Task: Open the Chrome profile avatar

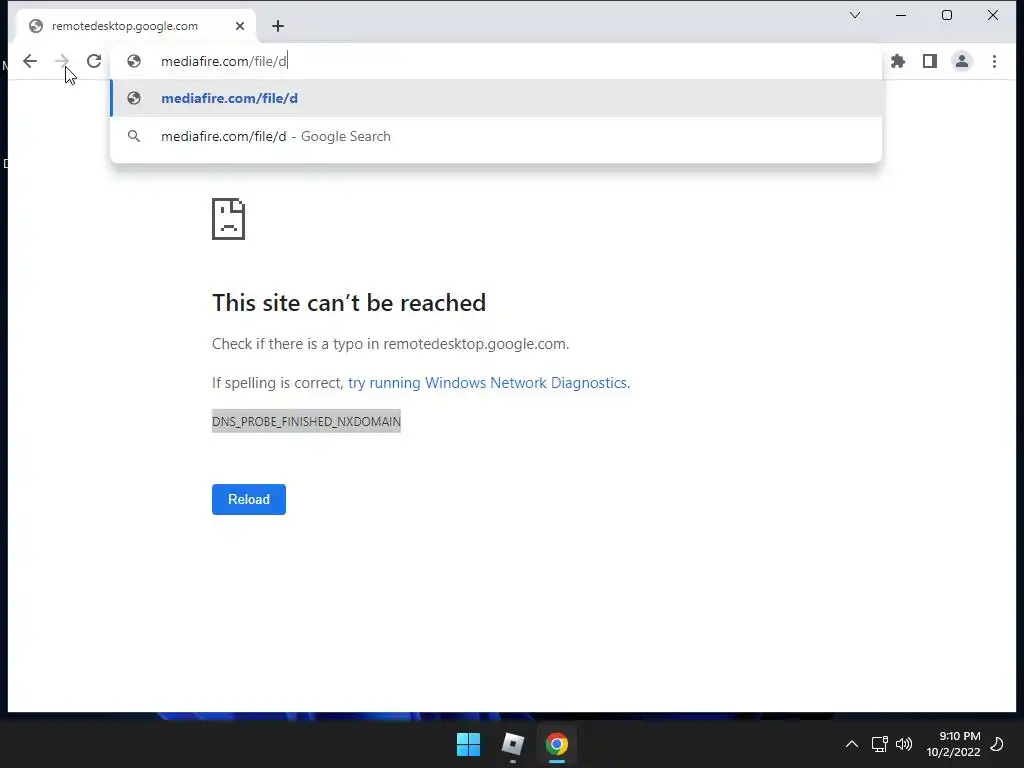Action: [x=962, y=61]
